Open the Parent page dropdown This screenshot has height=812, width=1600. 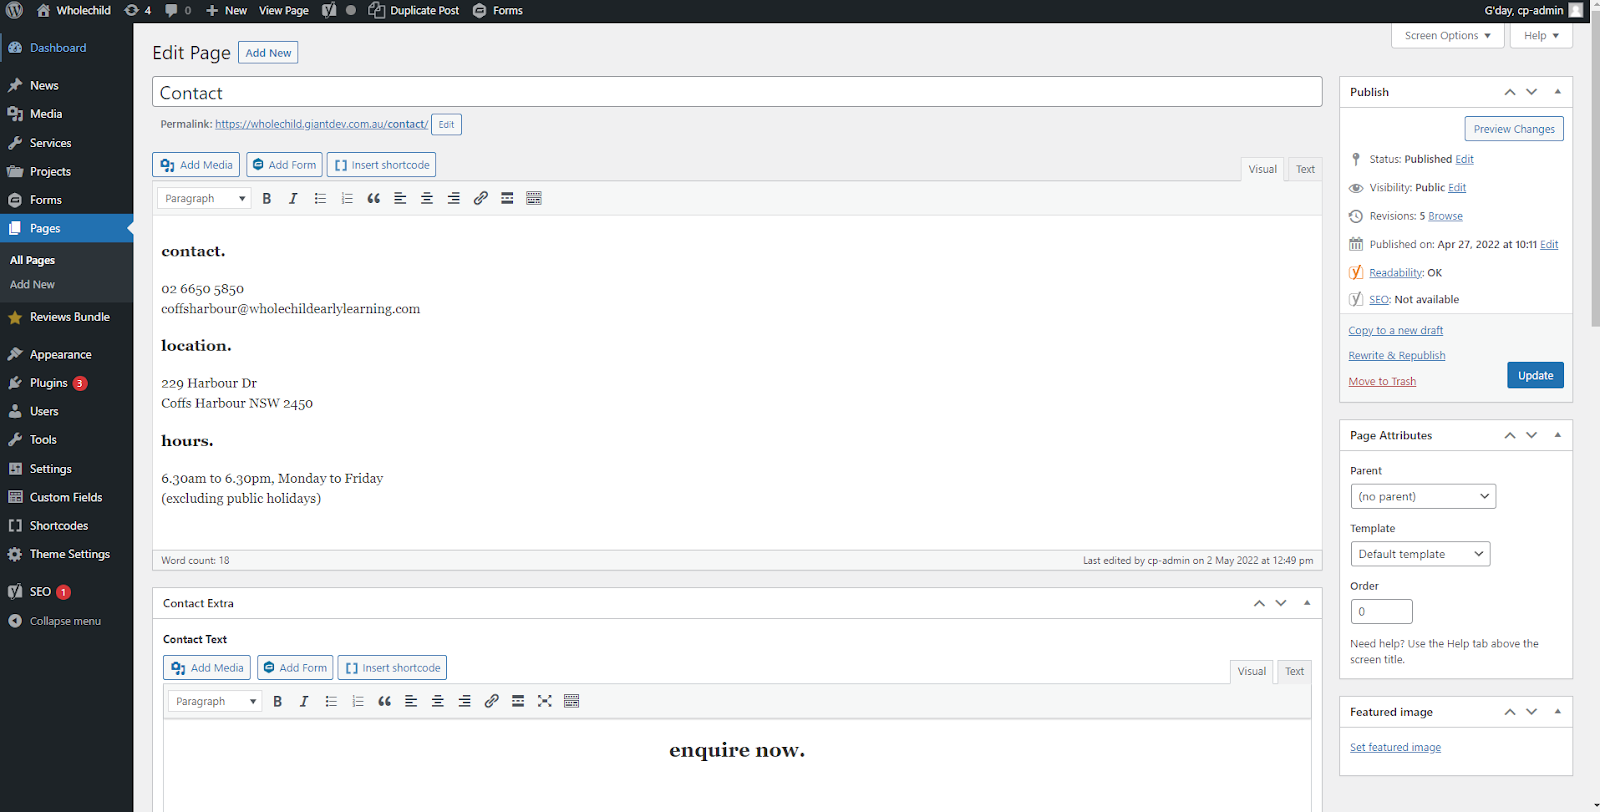(x=1422, y=496)
